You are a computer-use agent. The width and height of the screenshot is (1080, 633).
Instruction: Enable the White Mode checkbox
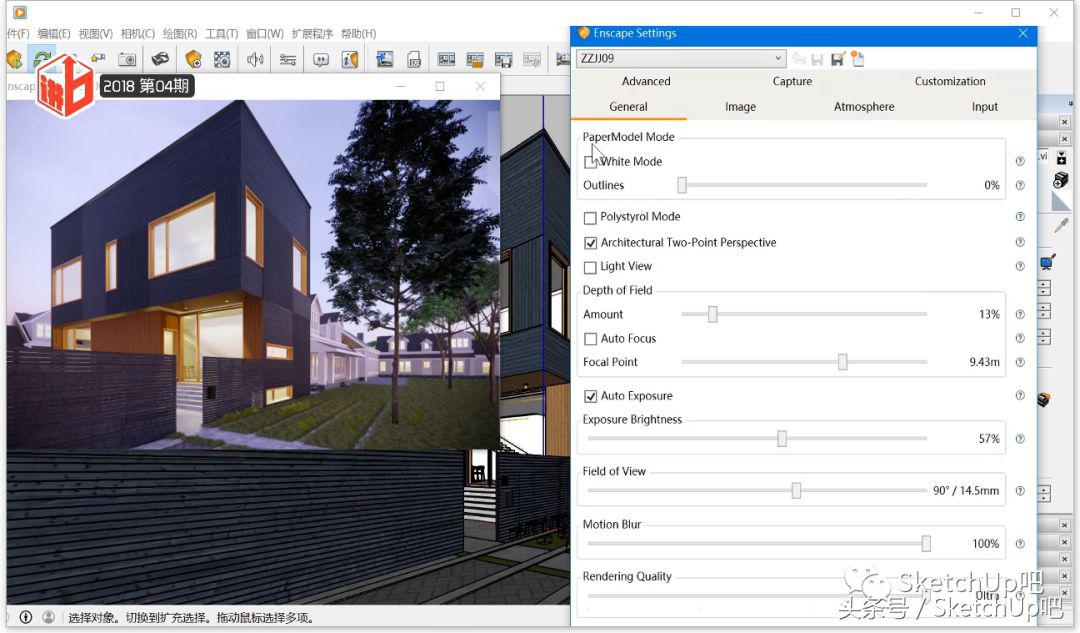point(590,162)
